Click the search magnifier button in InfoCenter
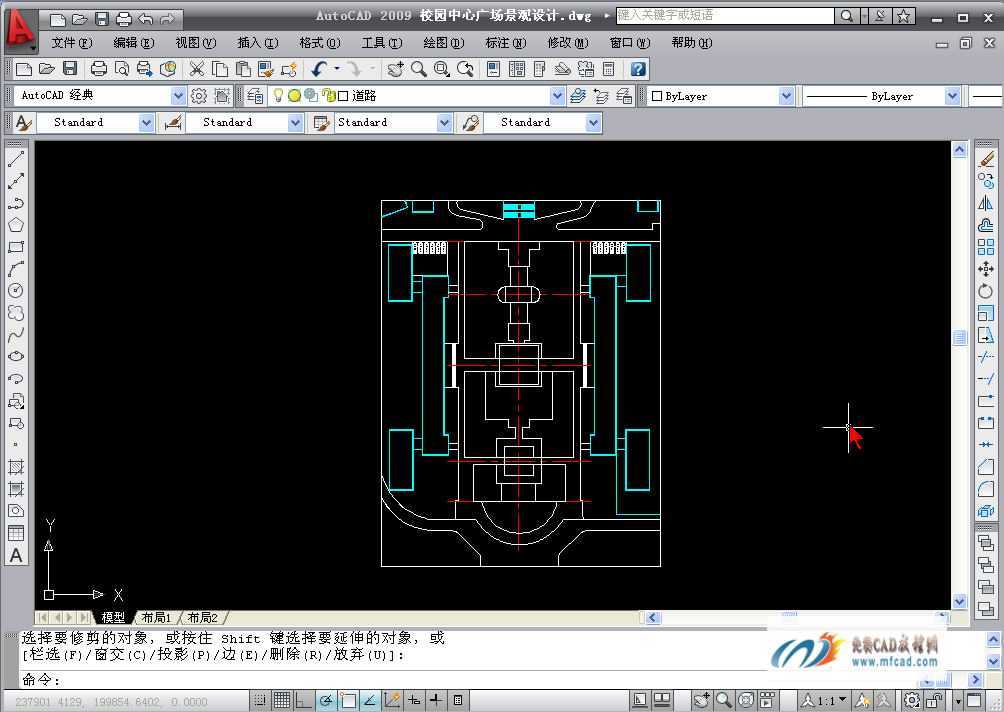1004x712 pixels. (x=846, y=16)
